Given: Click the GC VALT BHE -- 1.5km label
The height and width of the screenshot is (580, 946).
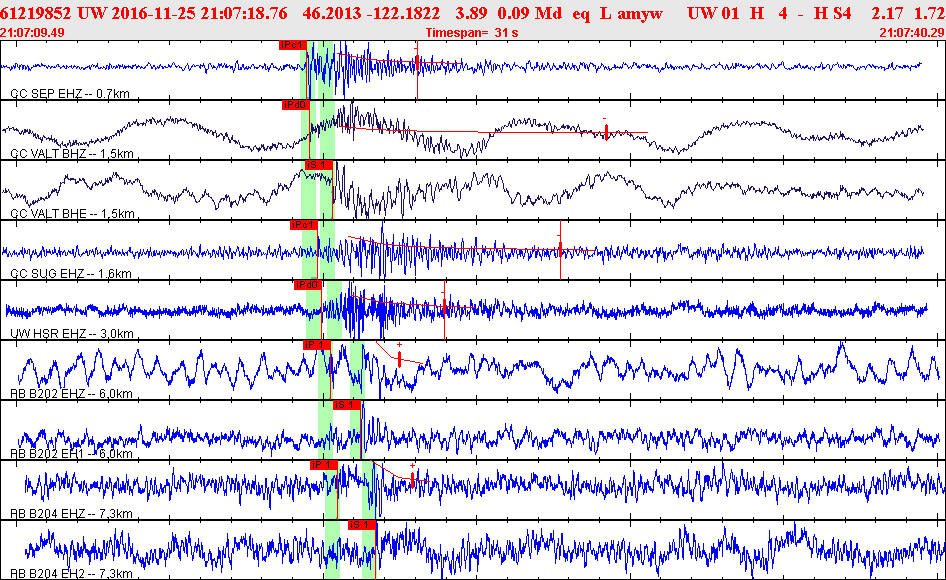Looking at the screenshot, I should coord(72,213).
